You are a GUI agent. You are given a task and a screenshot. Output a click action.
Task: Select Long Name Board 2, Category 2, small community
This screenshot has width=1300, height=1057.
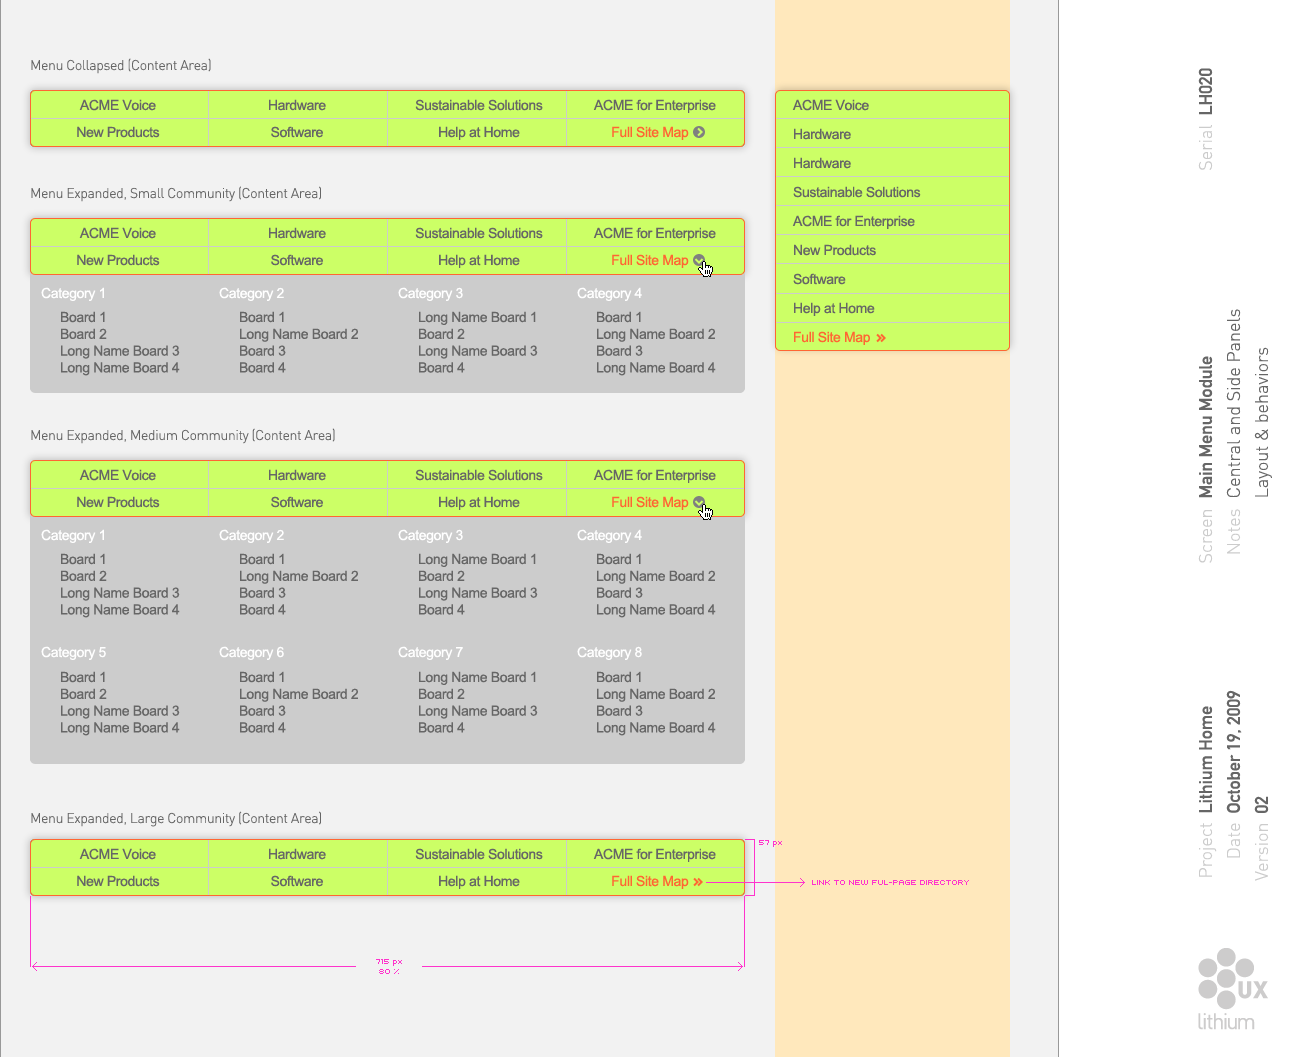click(x=299, y=334)
